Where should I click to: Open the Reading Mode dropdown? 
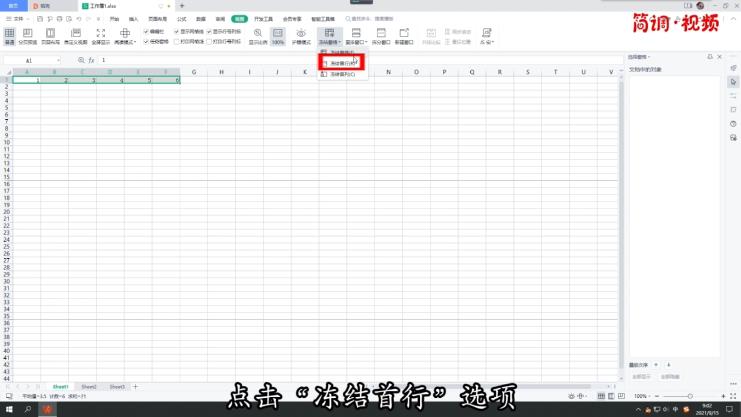pos(126,43)
